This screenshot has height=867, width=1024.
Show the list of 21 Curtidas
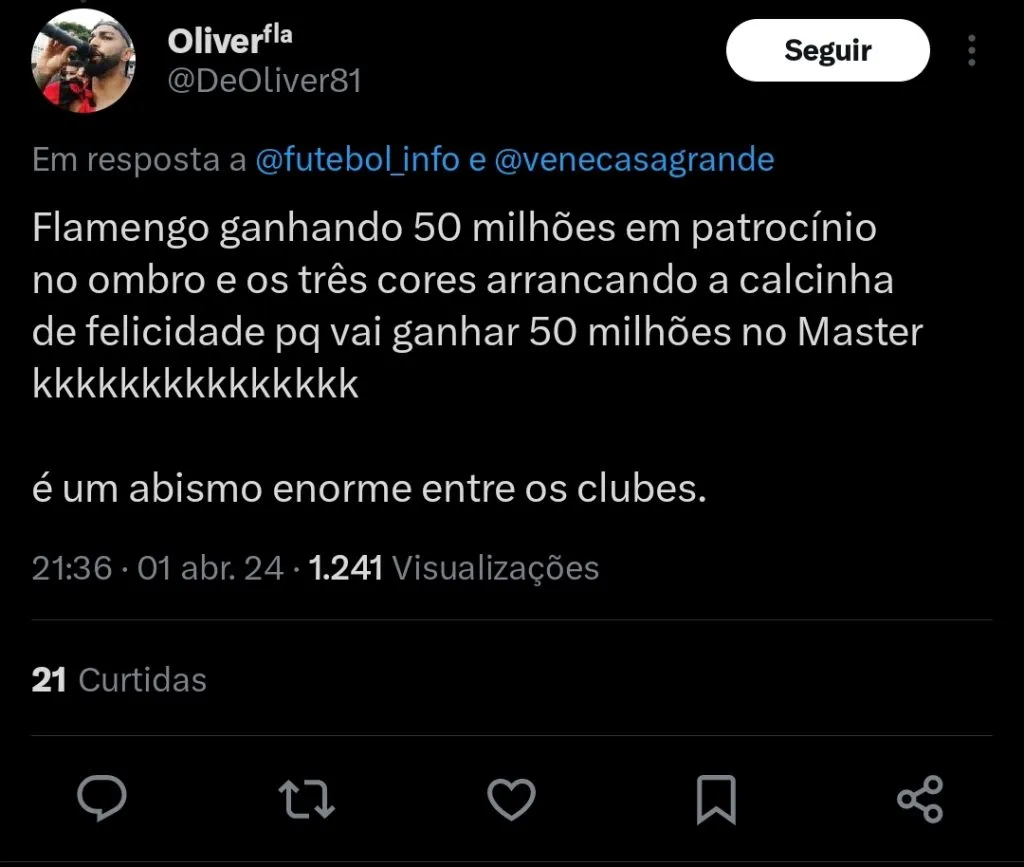tap(119, 680)
